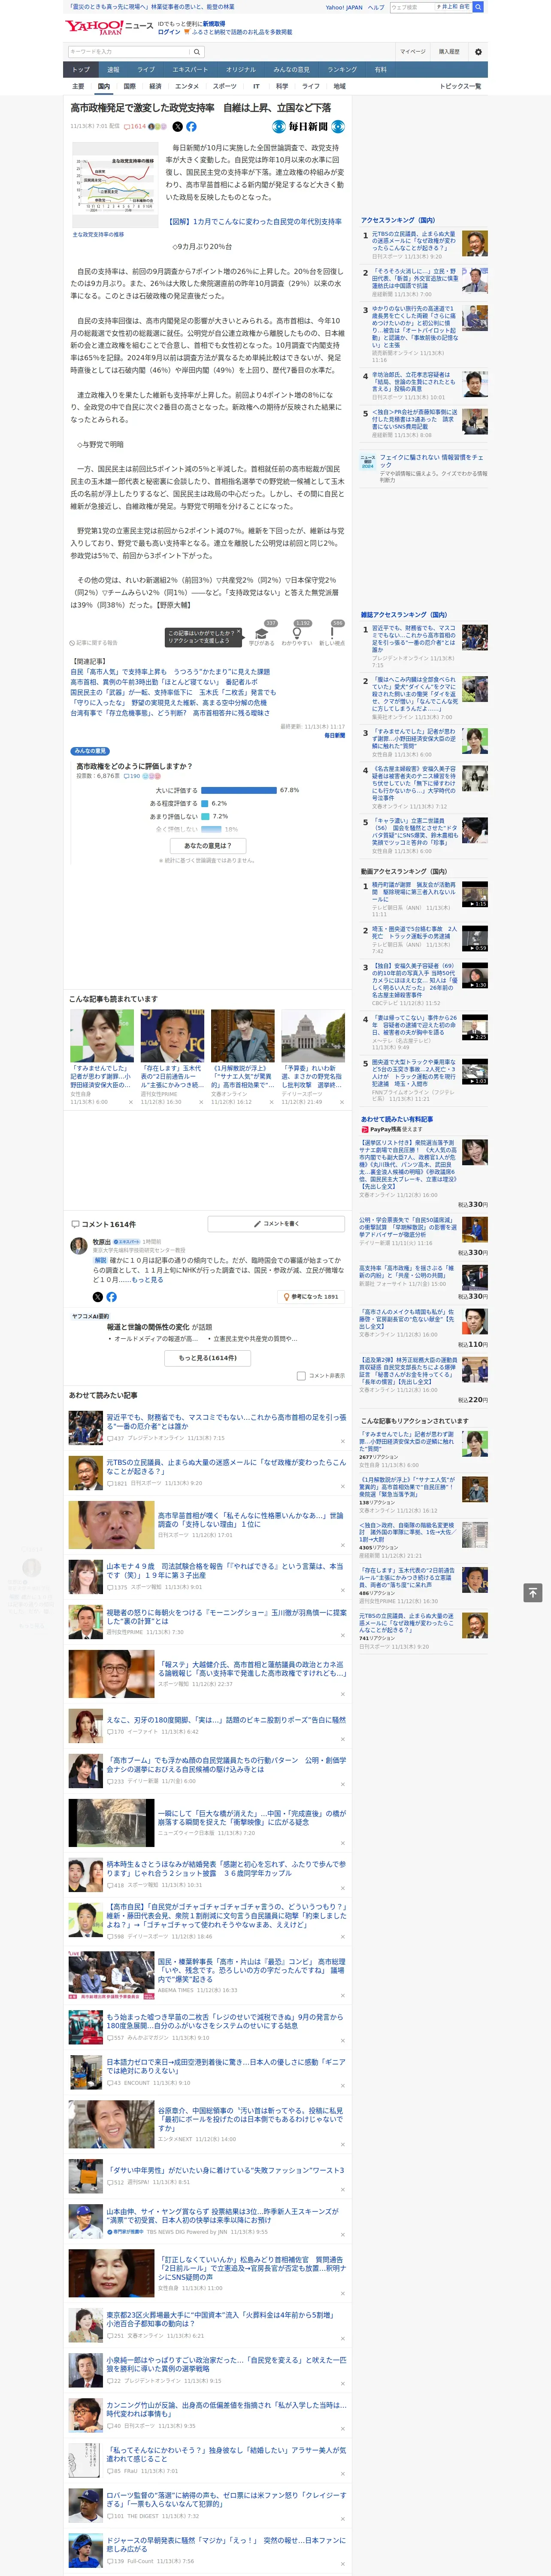Click the あまり評価しない 7.2% poll bar
The width and height of the screenshot is (551, 2576).
point(205,816)
